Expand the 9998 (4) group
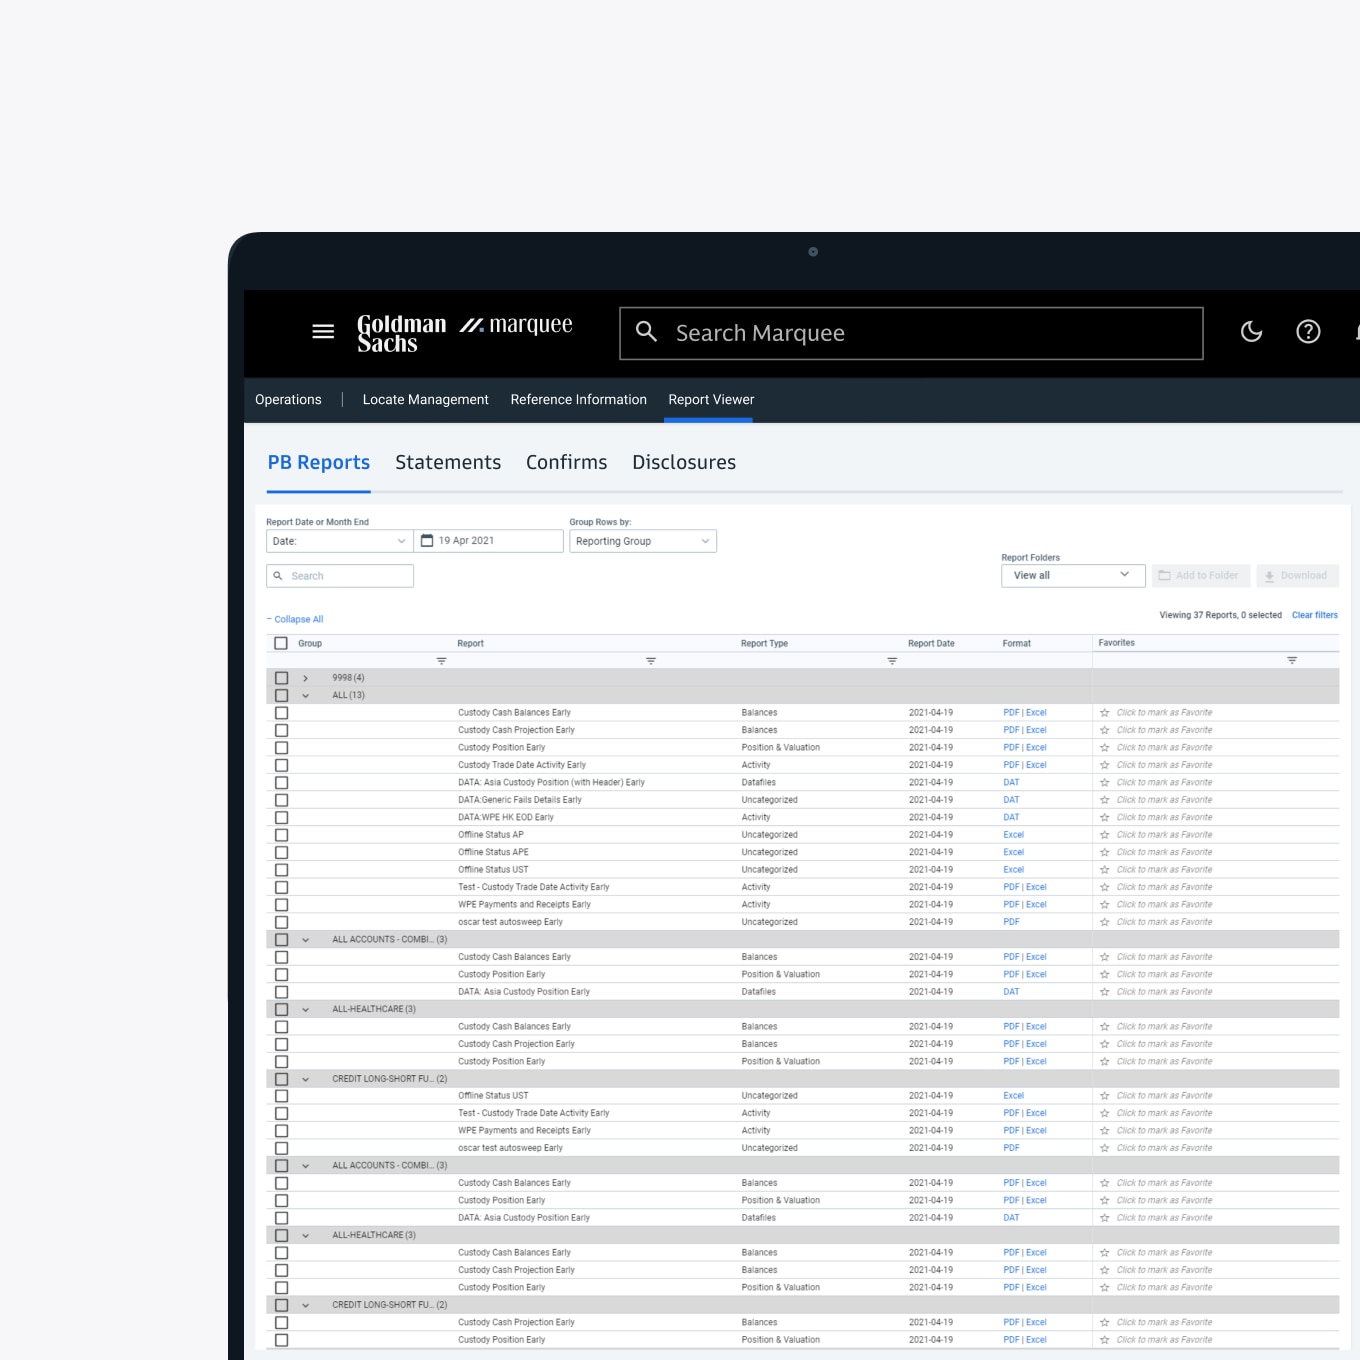 (306, 678)
